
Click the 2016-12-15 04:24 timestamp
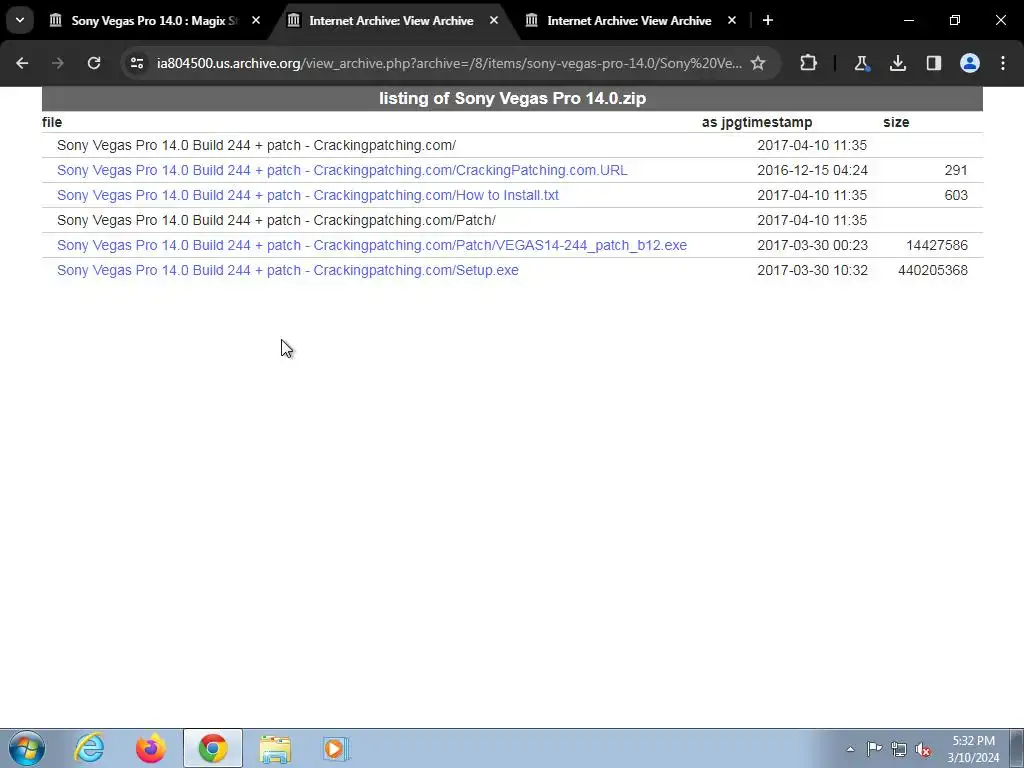(x=812, y=170)
